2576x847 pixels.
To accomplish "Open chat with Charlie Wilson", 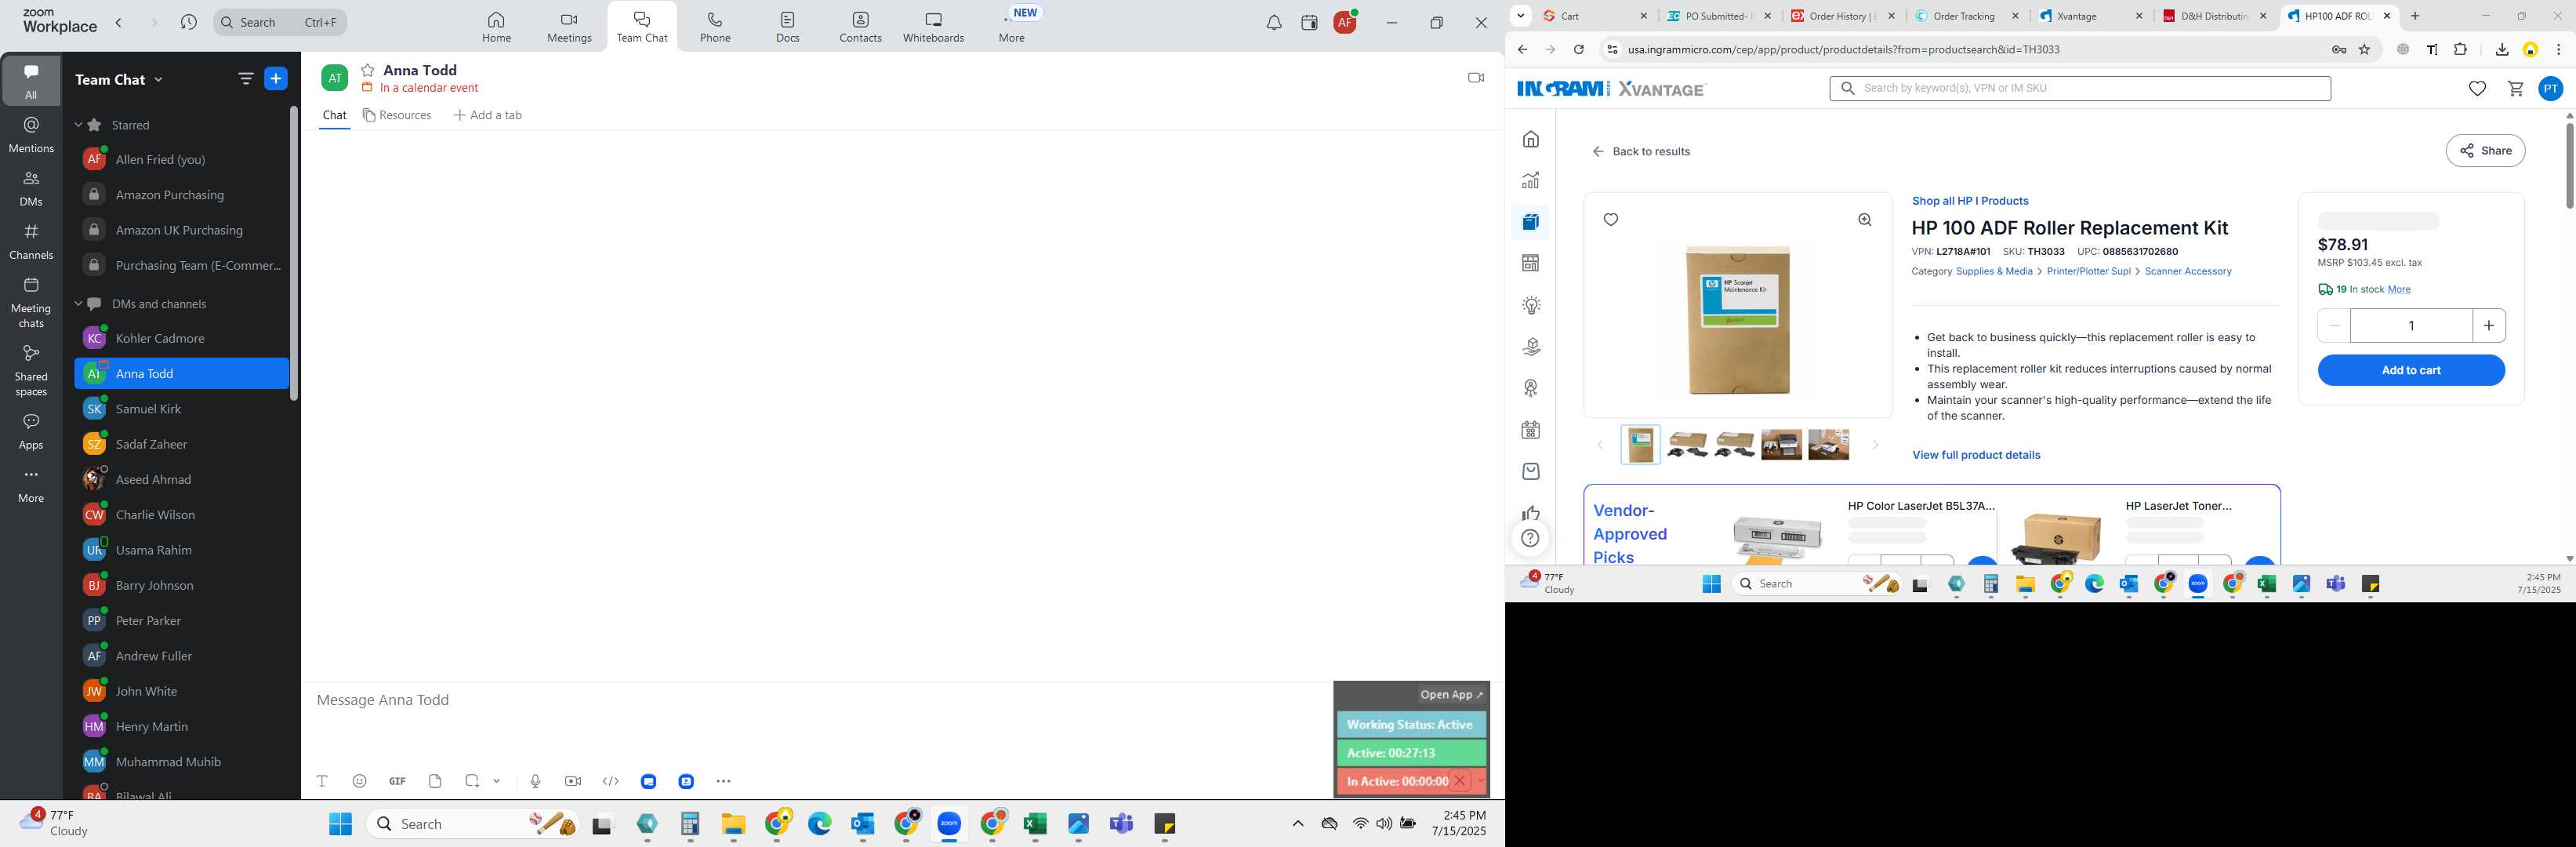I will tap(181, 515).
